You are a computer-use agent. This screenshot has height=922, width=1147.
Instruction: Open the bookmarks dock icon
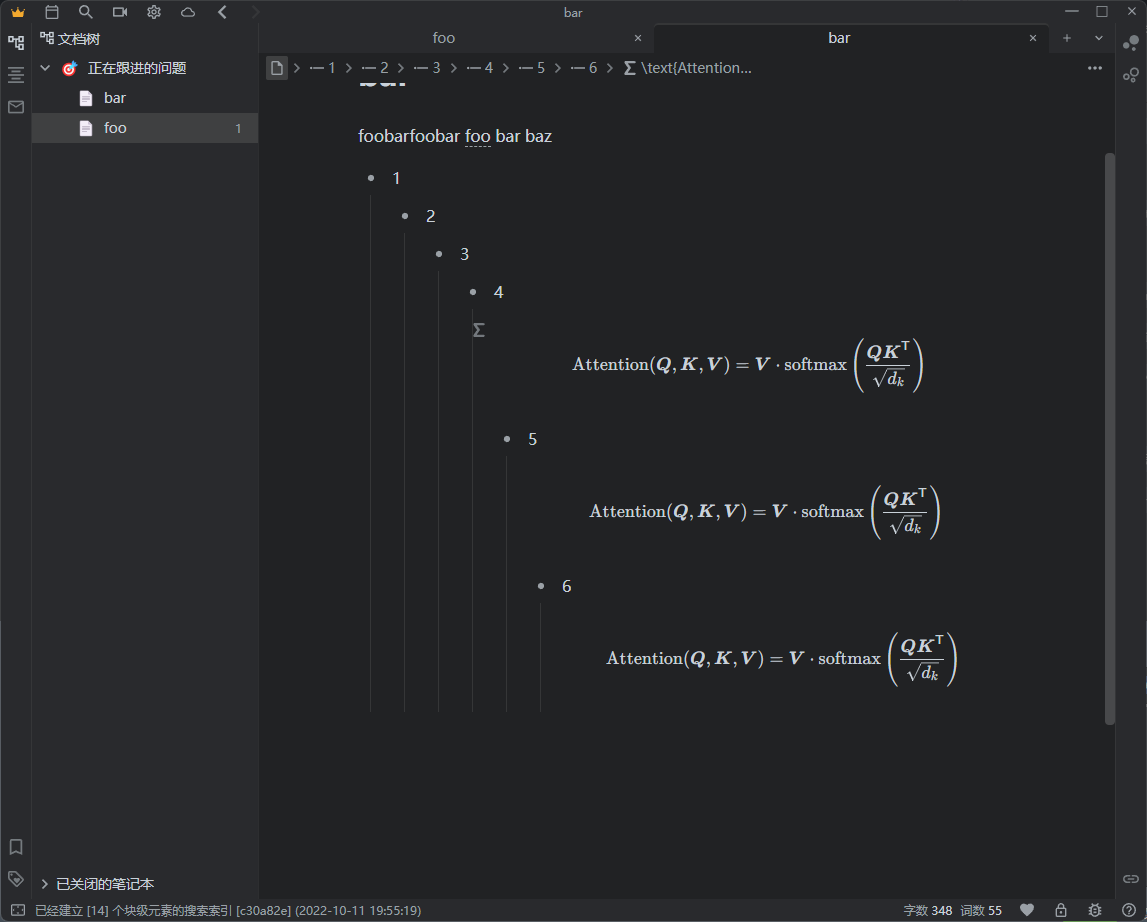point(16,847)
